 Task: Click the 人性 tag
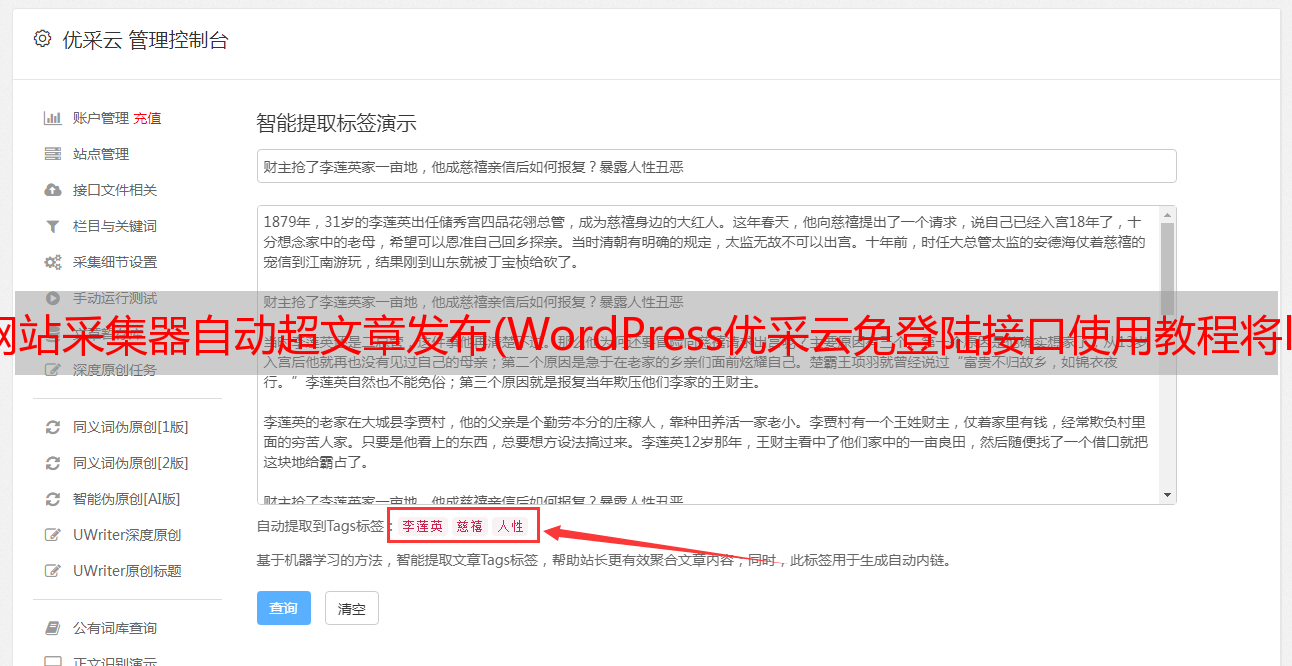tap(511, 526)
